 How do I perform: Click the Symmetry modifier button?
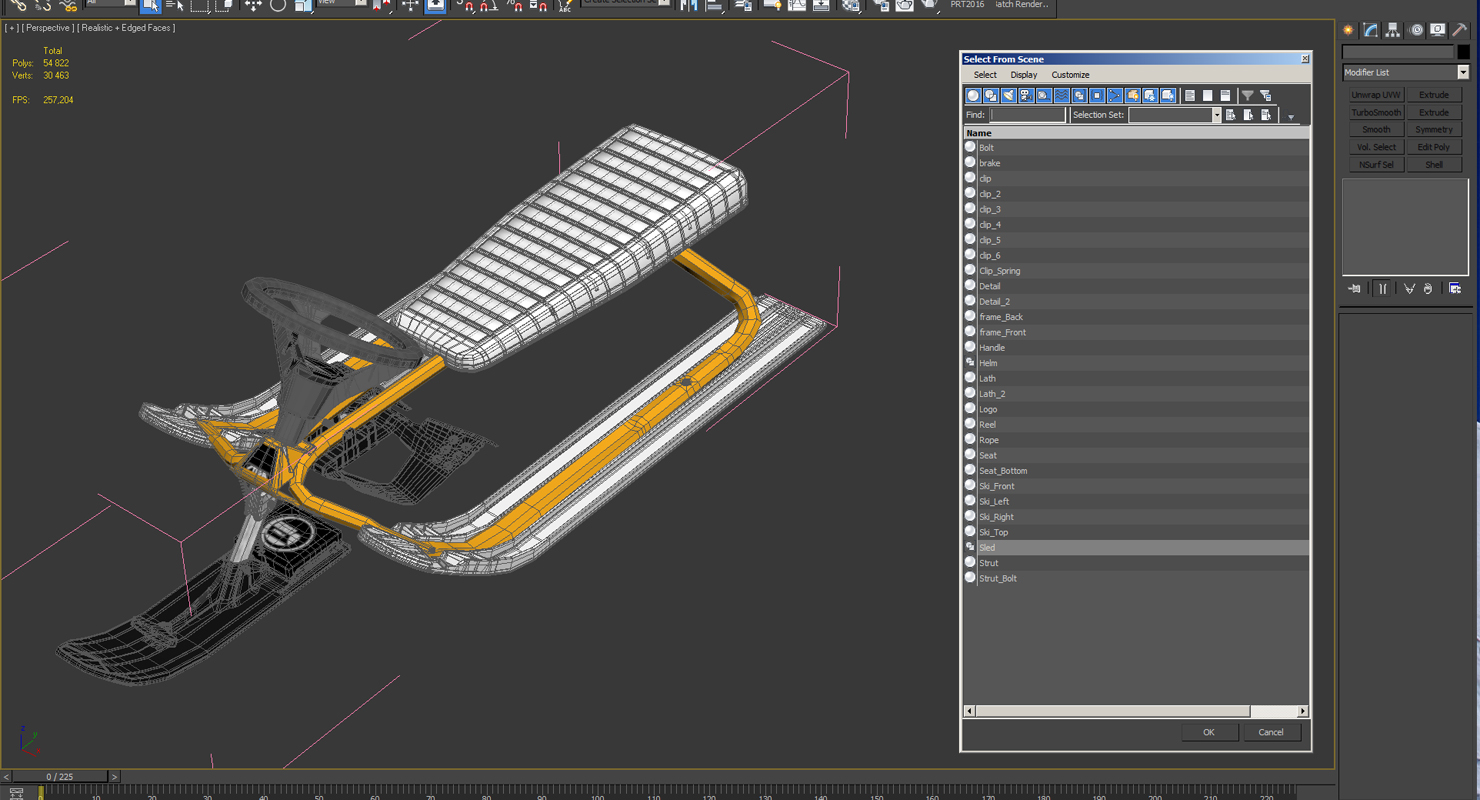click(x=1434, y=130)
